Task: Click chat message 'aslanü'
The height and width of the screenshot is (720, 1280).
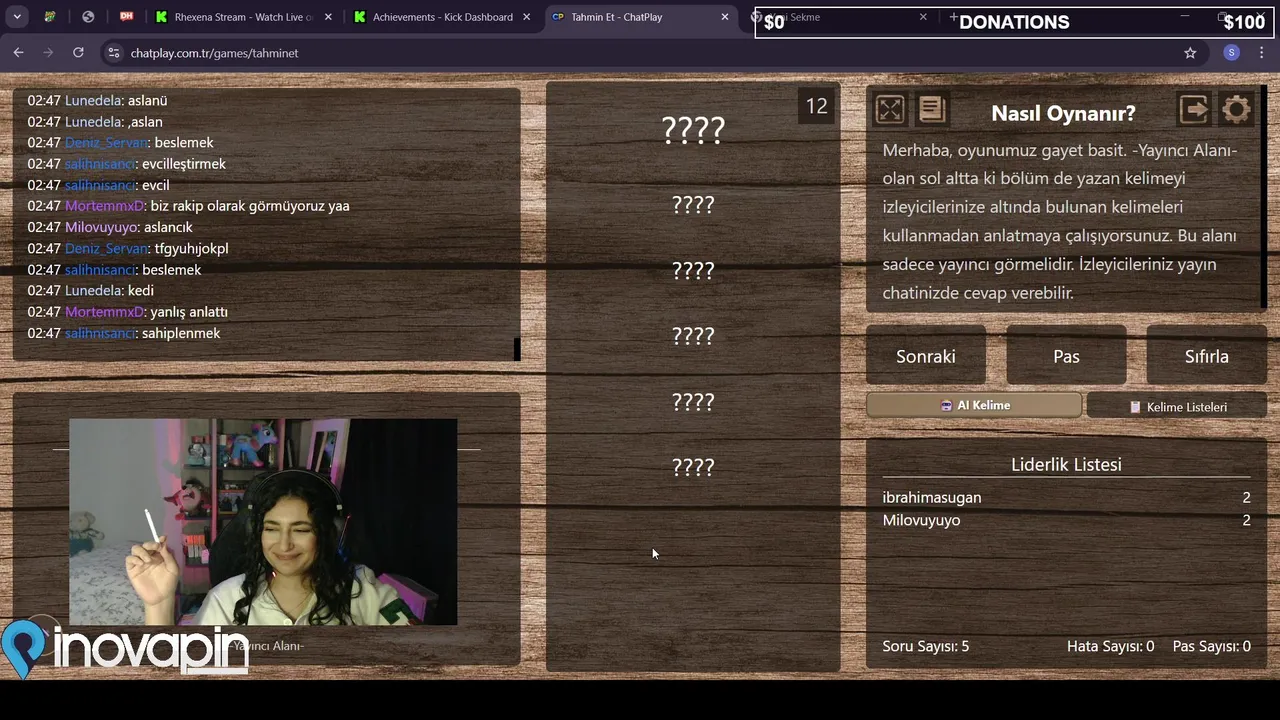Action: tap(147, 100)
